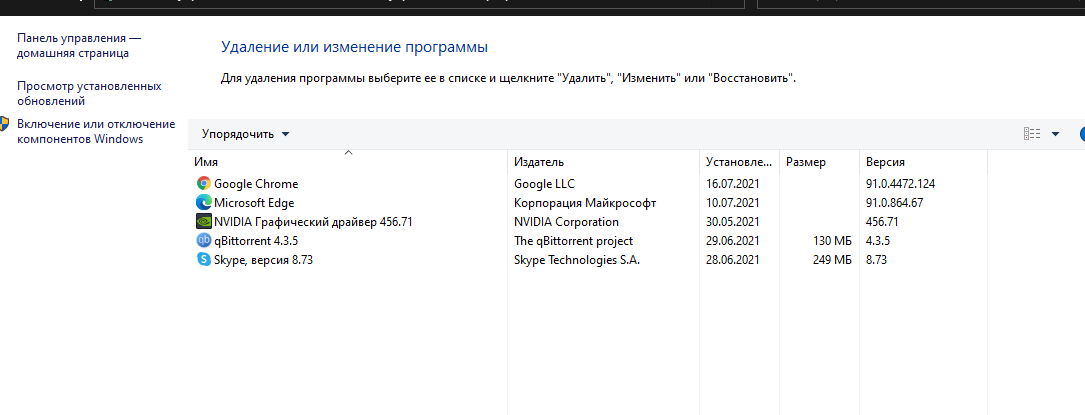Select the qBittorrent 4.3.5 entry name

coord(256,241)
